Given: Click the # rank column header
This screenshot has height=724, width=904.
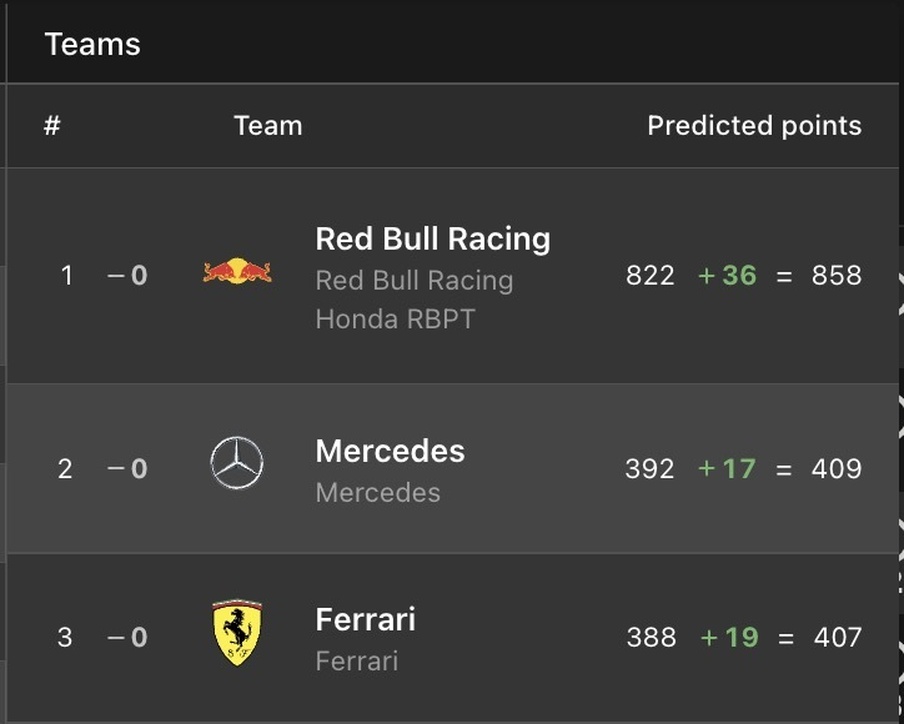Looking at the screenshot, I should [x=52, y=125].
